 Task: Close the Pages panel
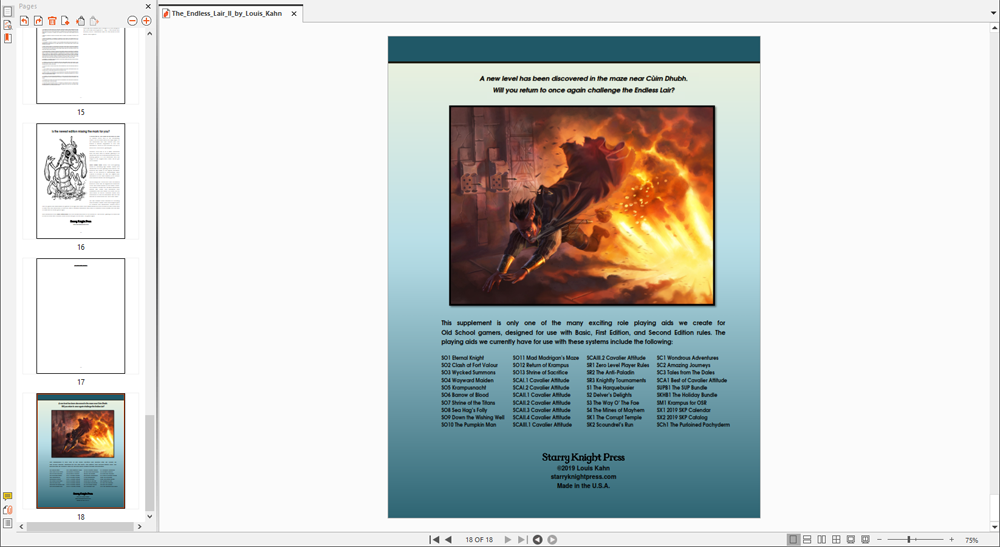click(148, 6)
